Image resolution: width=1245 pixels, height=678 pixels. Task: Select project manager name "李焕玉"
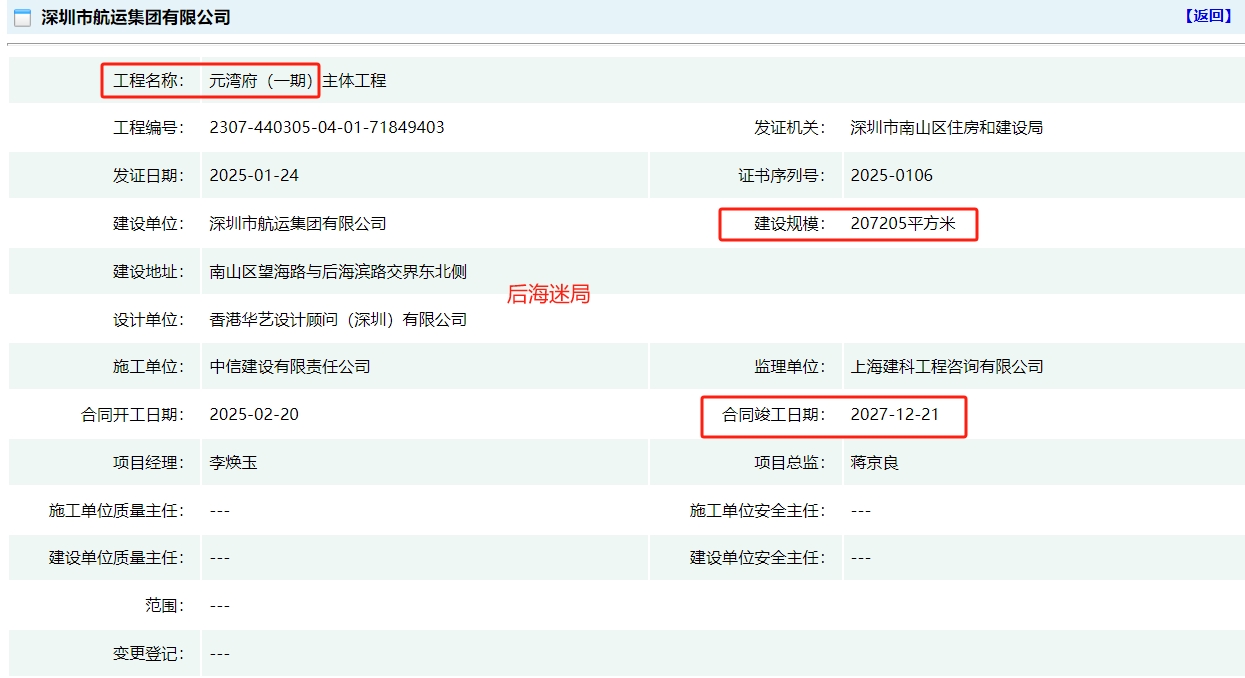234,463
